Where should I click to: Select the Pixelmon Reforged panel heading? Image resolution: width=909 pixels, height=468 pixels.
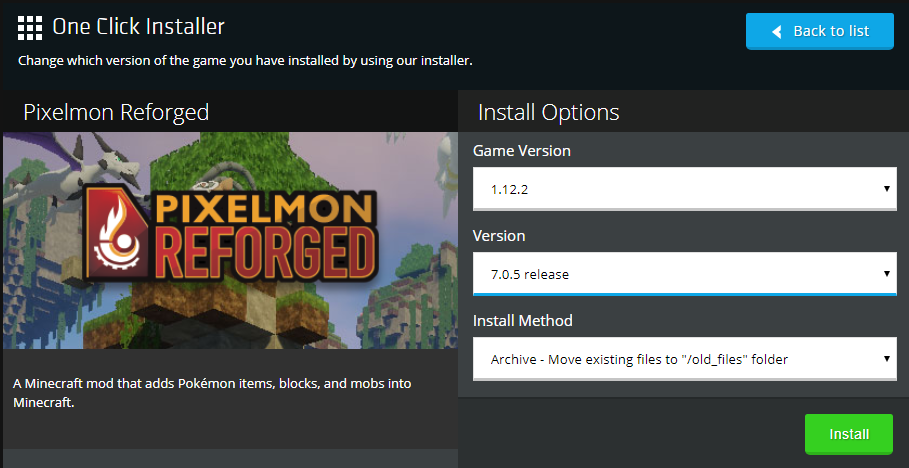click(x=116, y=112)
